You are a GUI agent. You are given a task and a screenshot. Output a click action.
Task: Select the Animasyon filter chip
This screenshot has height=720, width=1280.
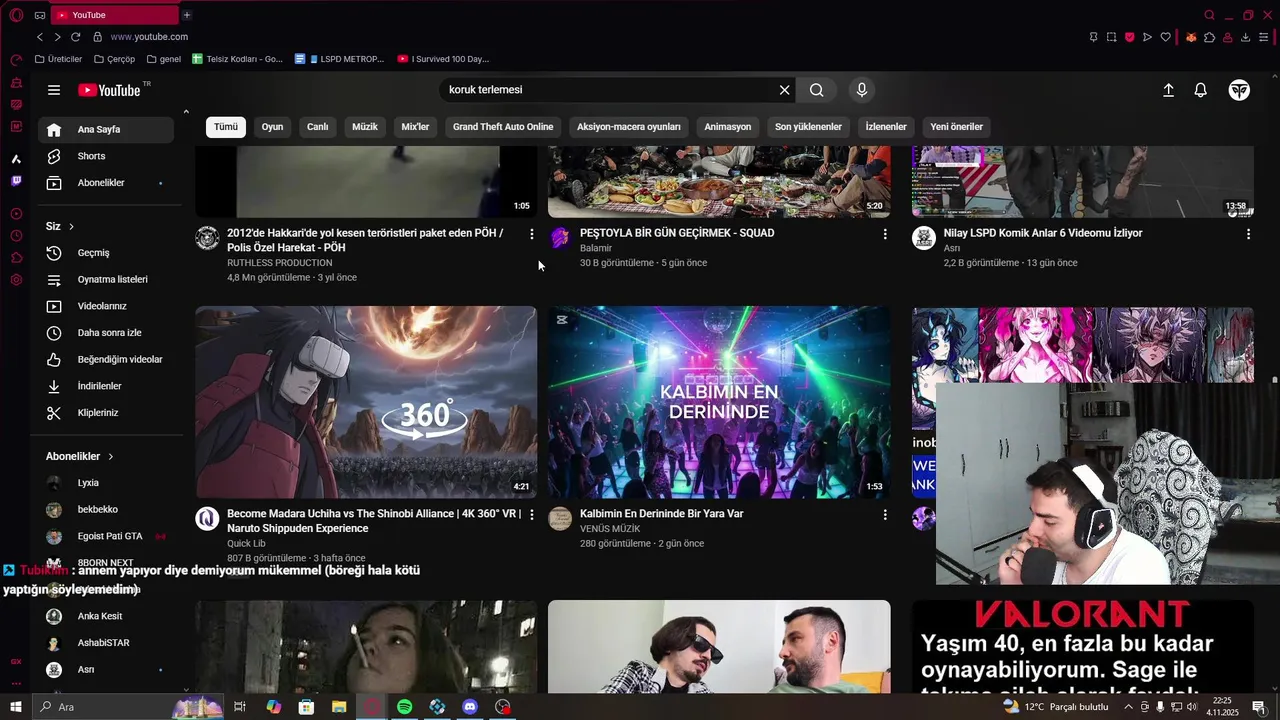click(728, 127)
